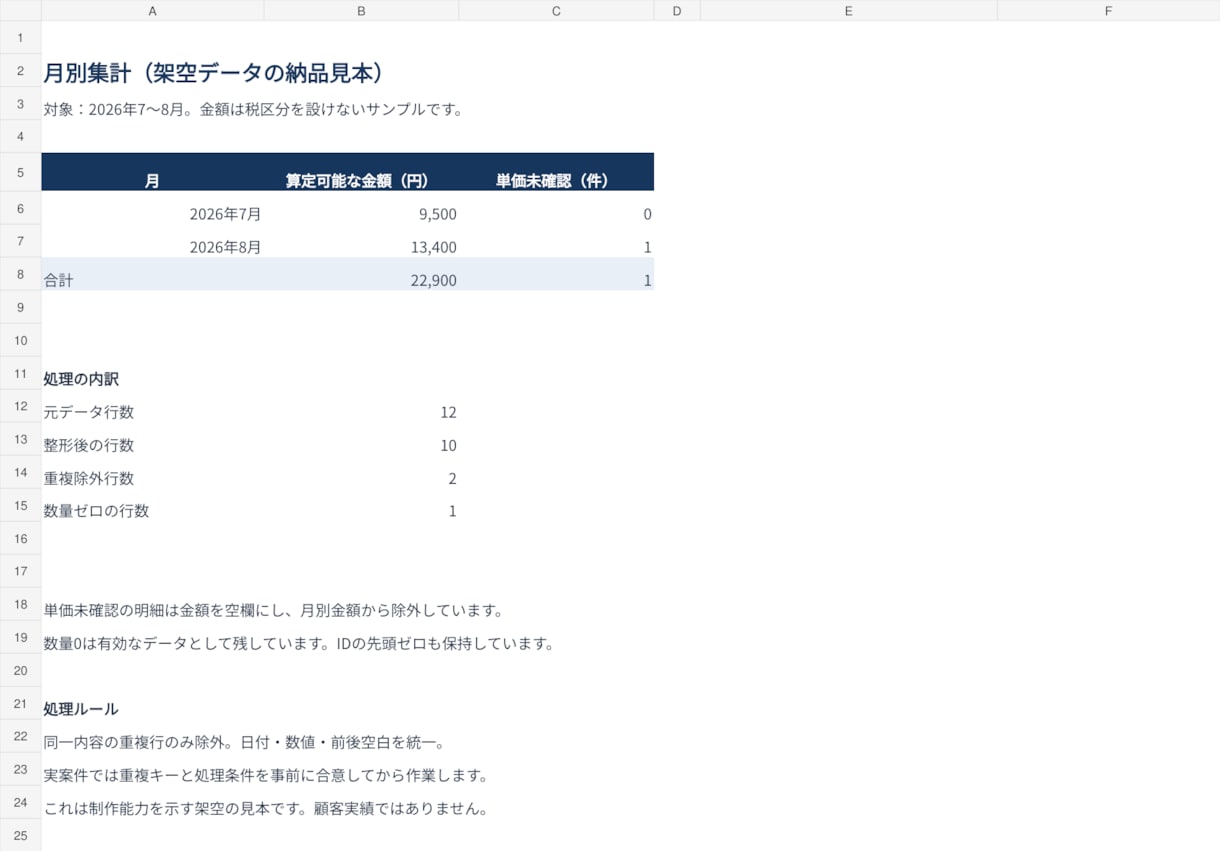
Task: Click the 処理ルール heading
Action: (x=81, y=709)
